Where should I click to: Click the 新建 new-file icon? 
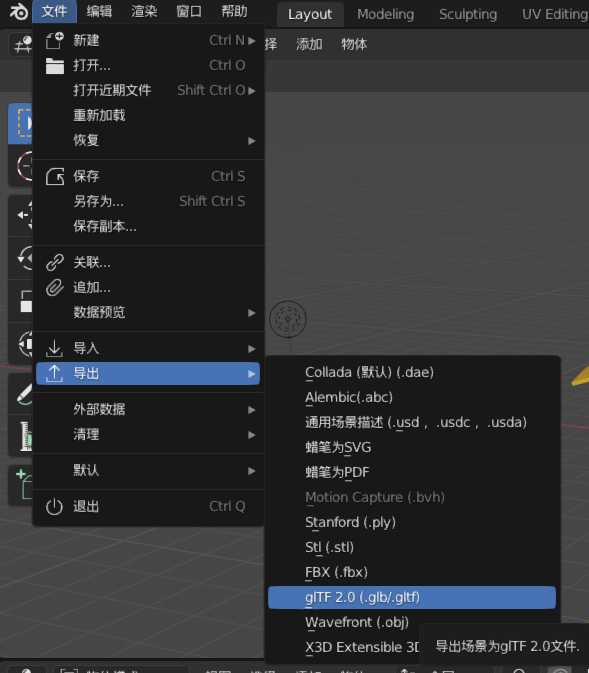[x=55, y=41]
